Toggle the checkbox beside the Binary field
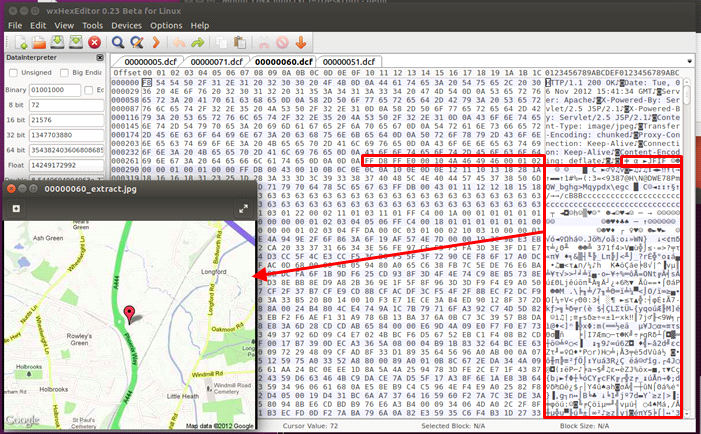This screenshot has height=434, width=701. click(x=88, y=90)
